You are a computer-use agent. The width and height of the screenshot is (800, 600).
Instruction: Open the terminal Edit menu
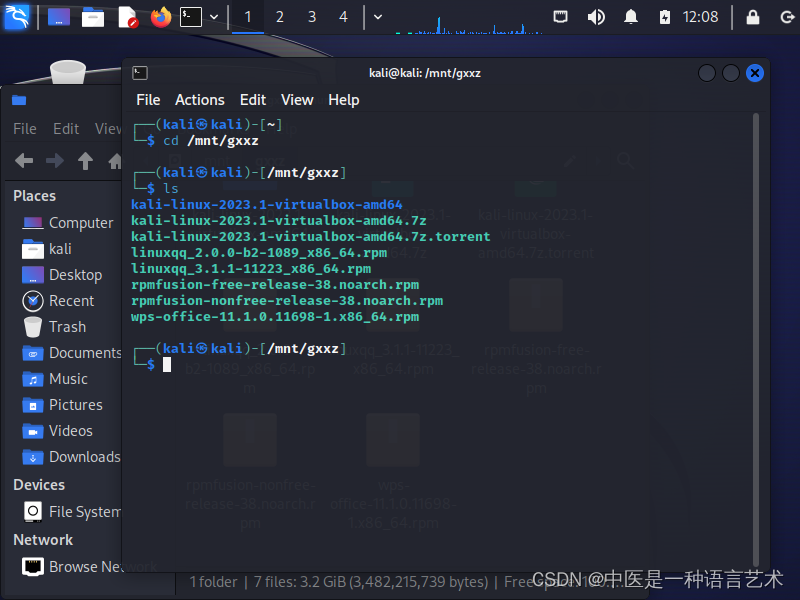point(253,100)
